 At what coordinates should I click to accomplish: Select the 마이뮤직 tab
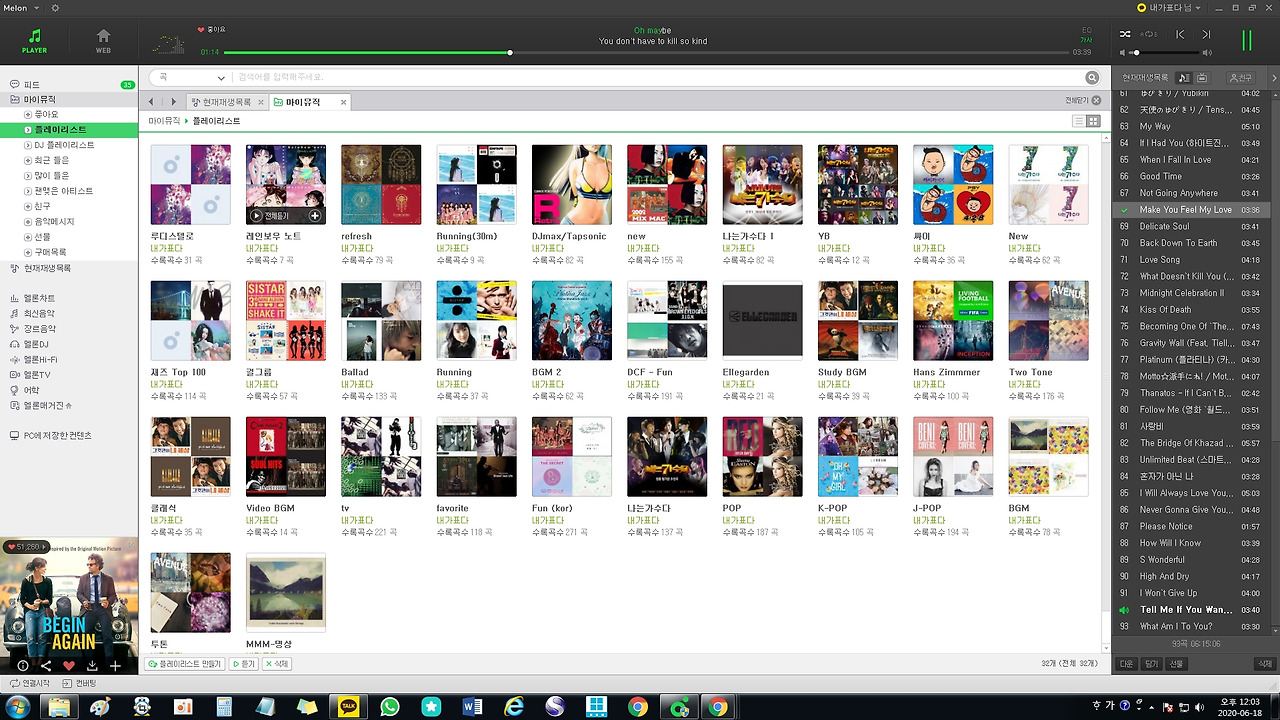tap(309, 102)
